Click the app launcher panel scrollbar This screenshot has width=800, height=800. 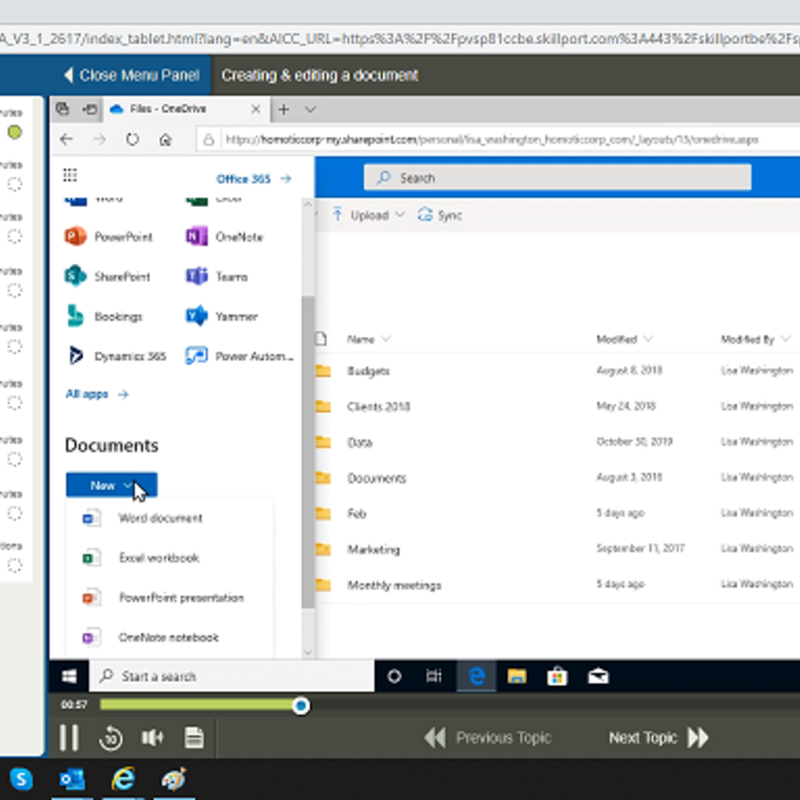point(308,452)
